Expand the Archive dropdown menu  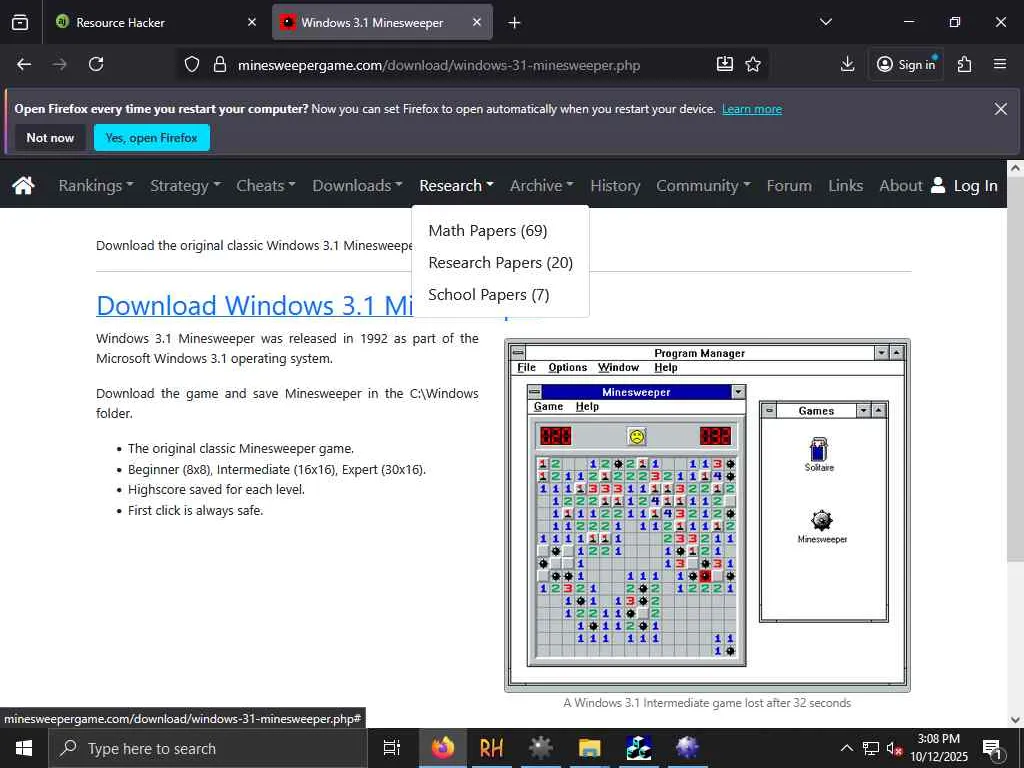point(541,185)
